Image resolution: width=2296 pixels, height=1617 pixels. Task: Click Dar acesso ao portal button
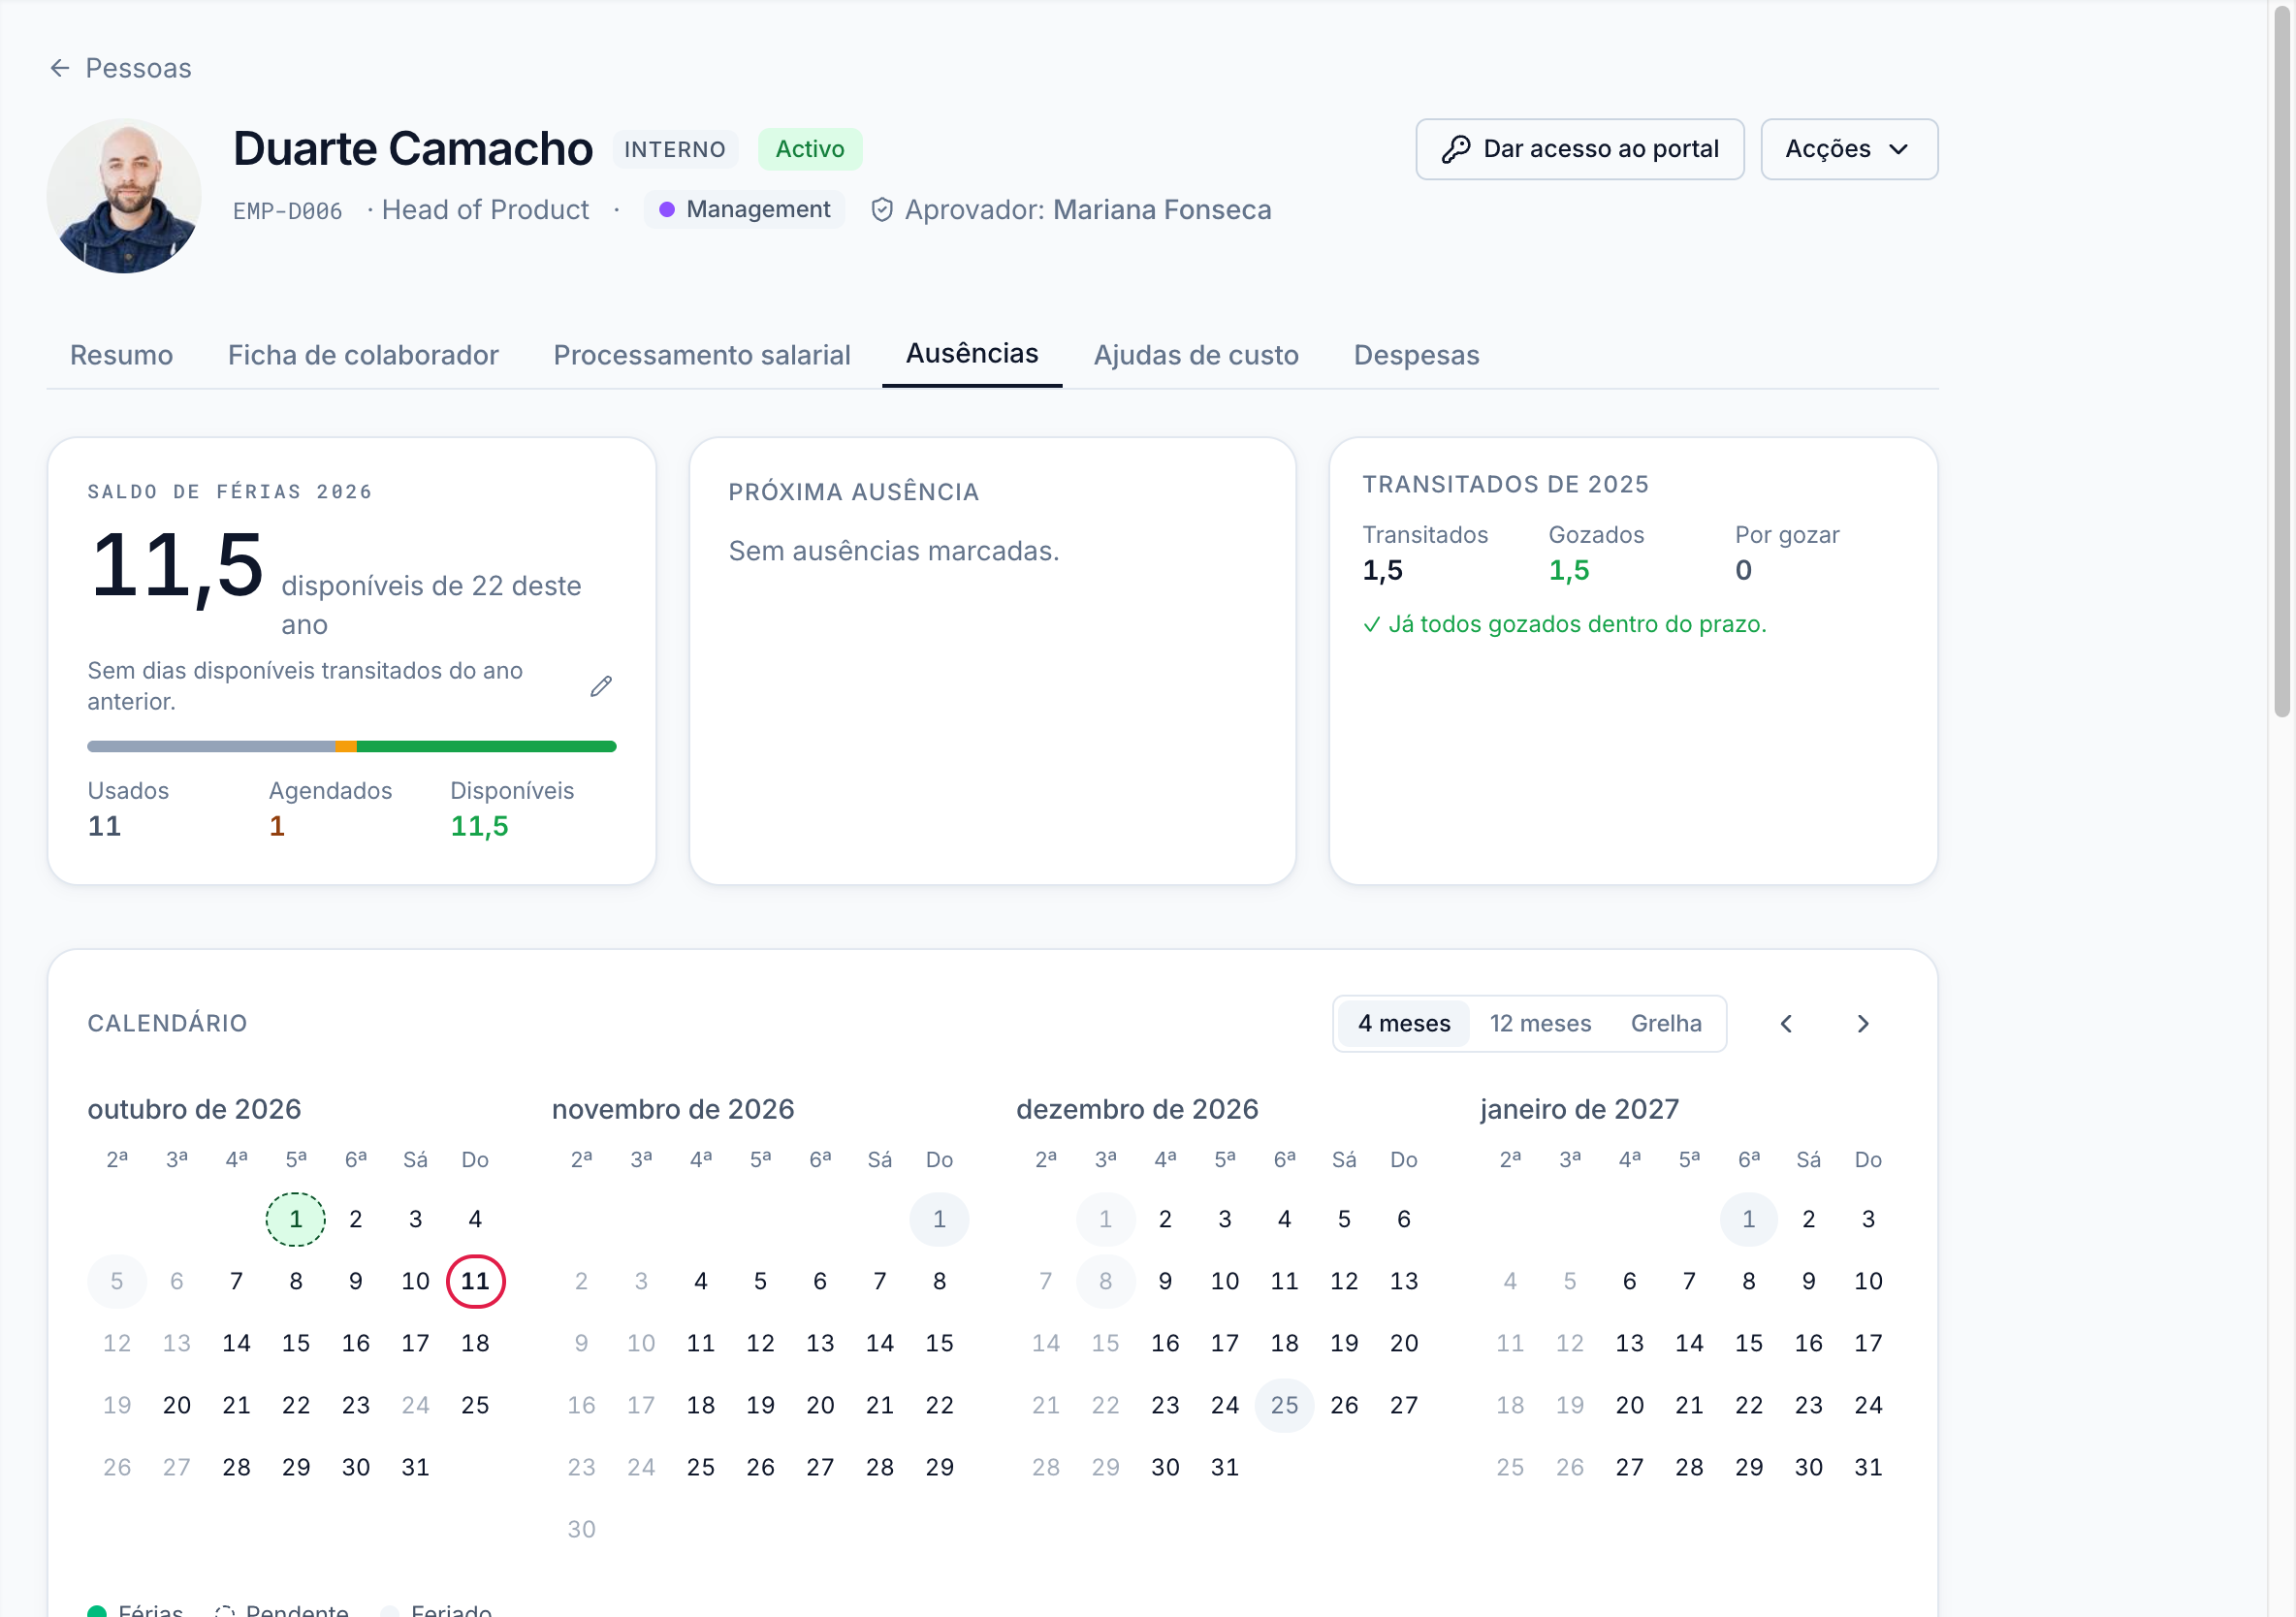pyautogui.click(x=1580, y=149)
